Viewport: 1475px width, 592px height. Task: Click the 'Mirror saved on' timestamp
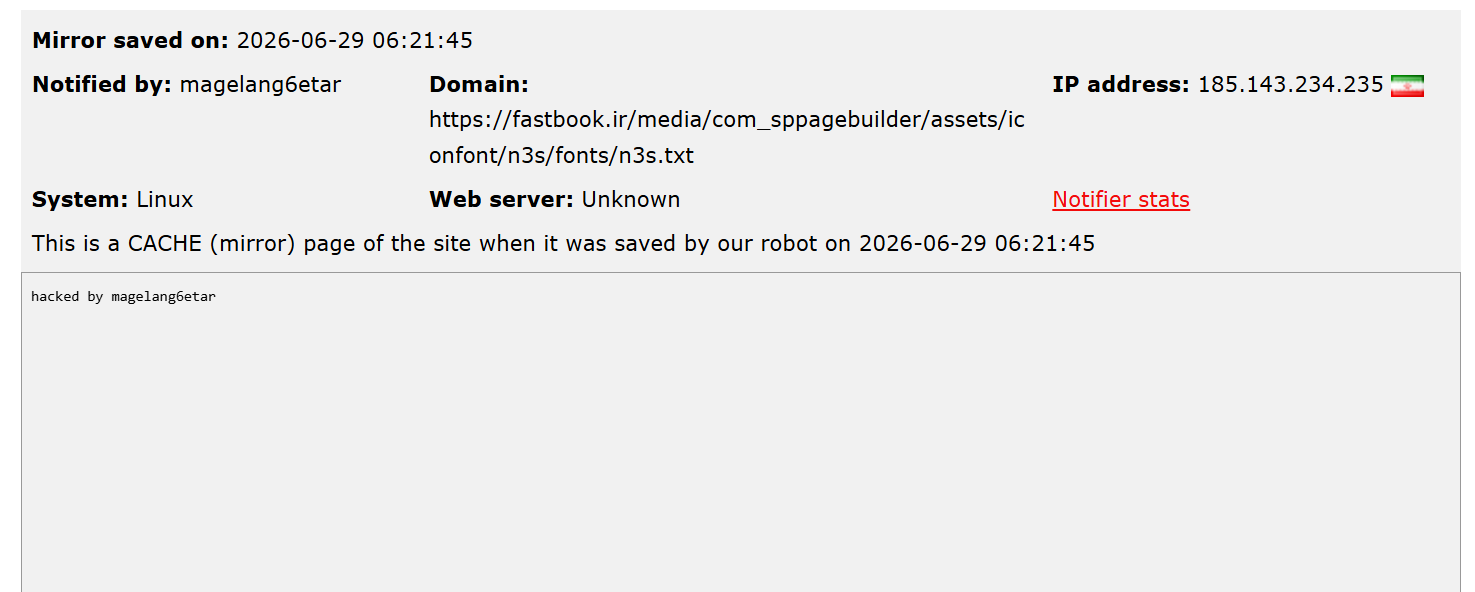(354, 41)
